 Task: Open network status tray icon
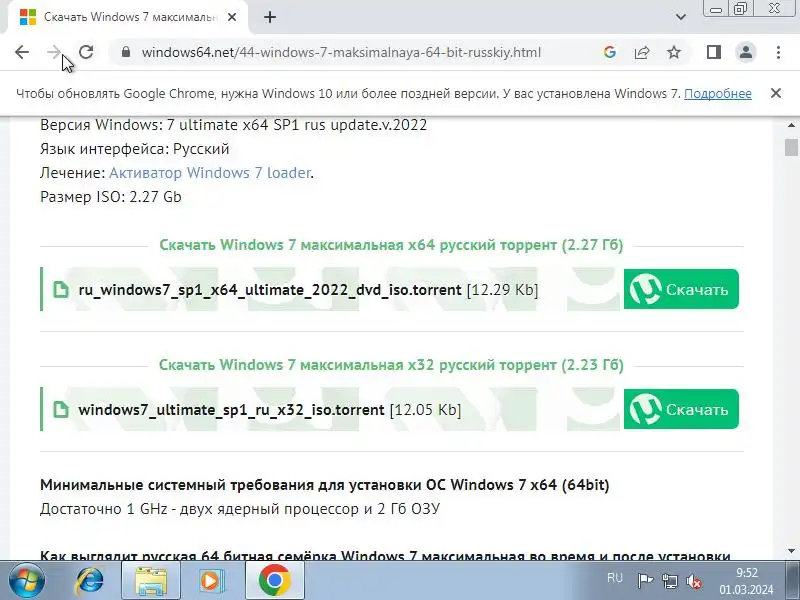coord(670,581)
